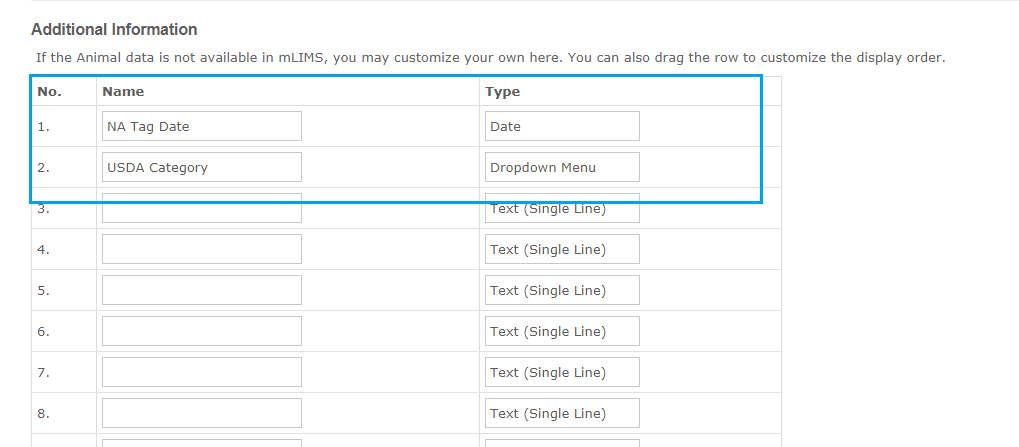Select the row 5 name input box
Screen dimensions: 1019x447
click(201, 290)
